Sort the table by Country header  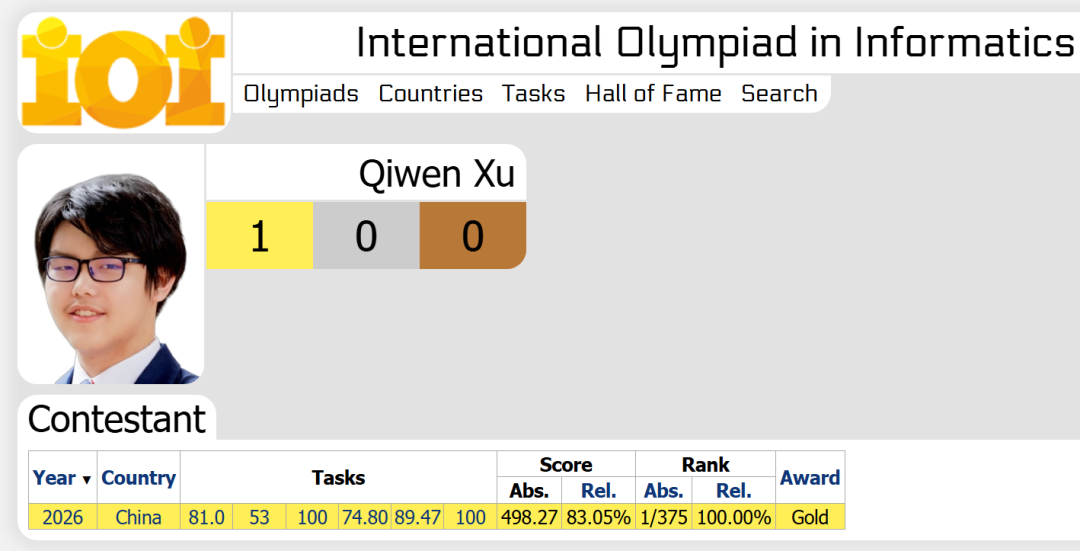tap(138, 477)
